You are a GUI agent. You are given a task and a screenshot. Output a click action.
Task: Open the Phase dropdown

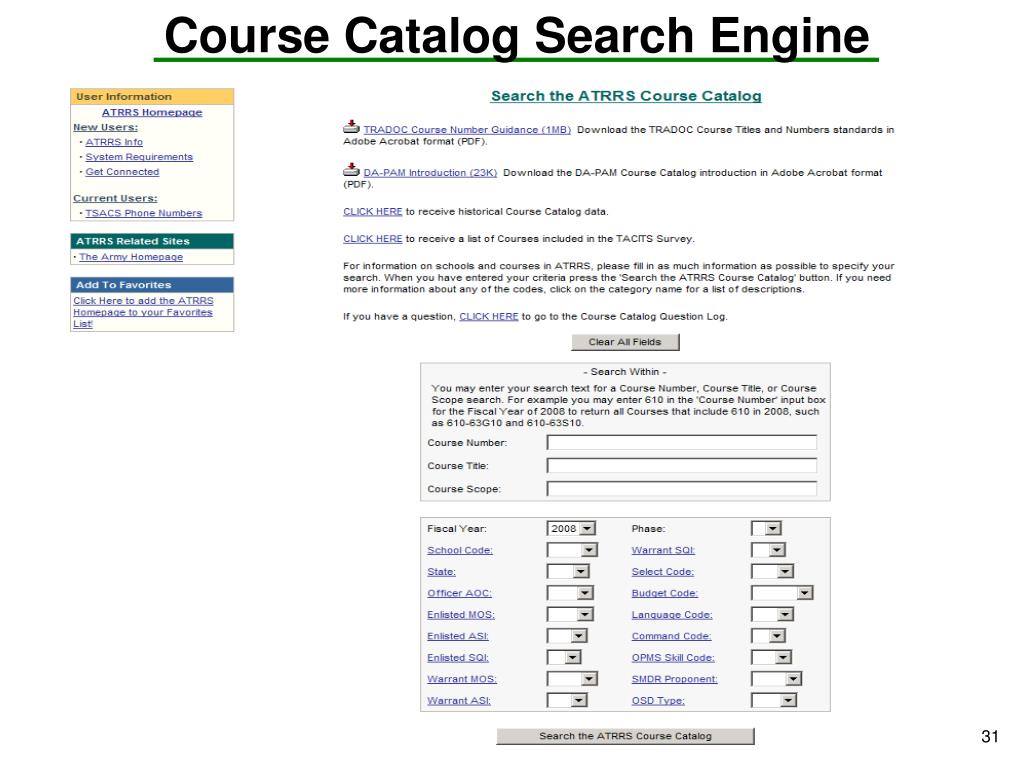pos(766,529)
